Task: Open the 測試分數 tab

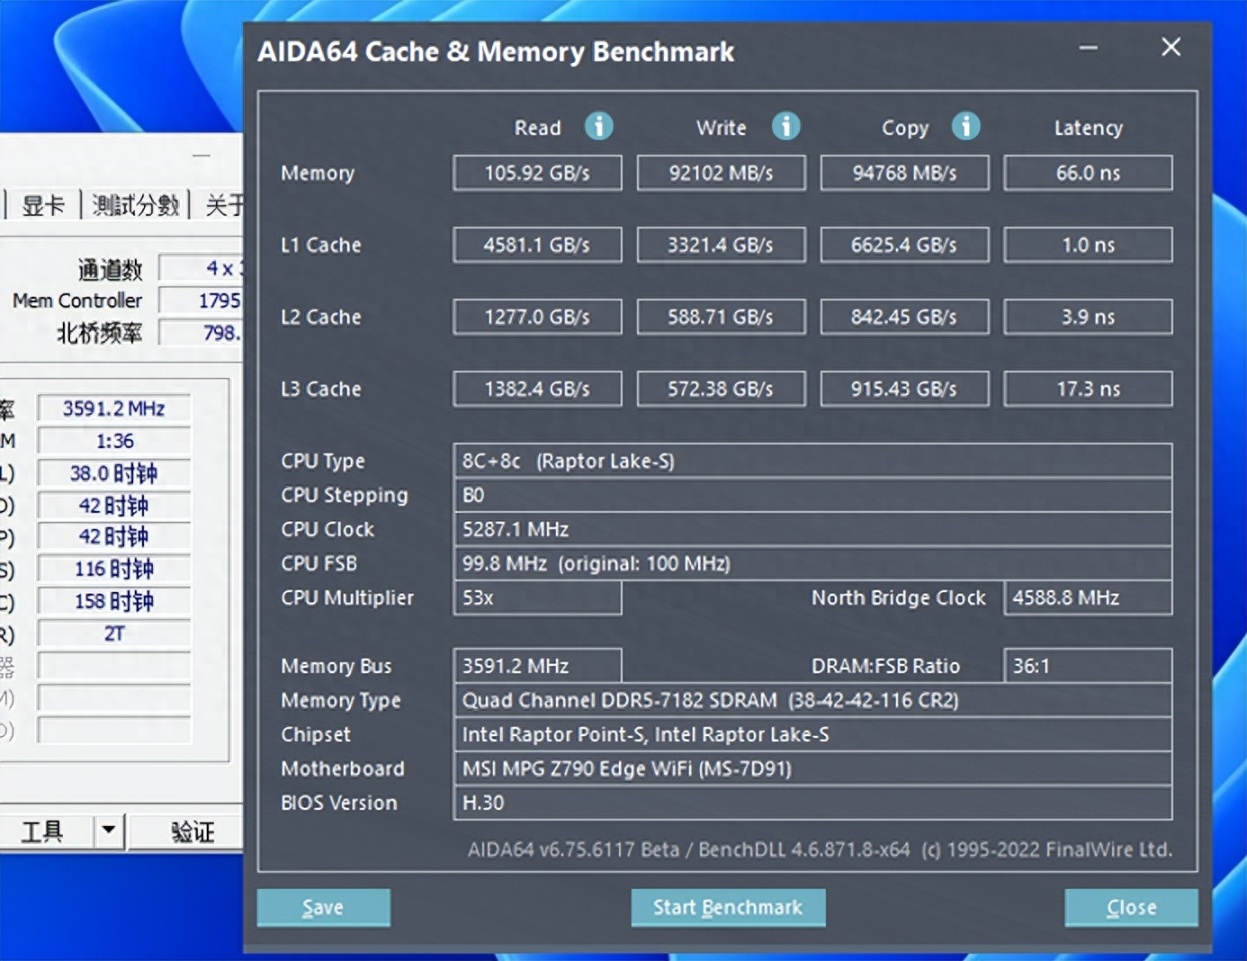Action: click(135, 205)
